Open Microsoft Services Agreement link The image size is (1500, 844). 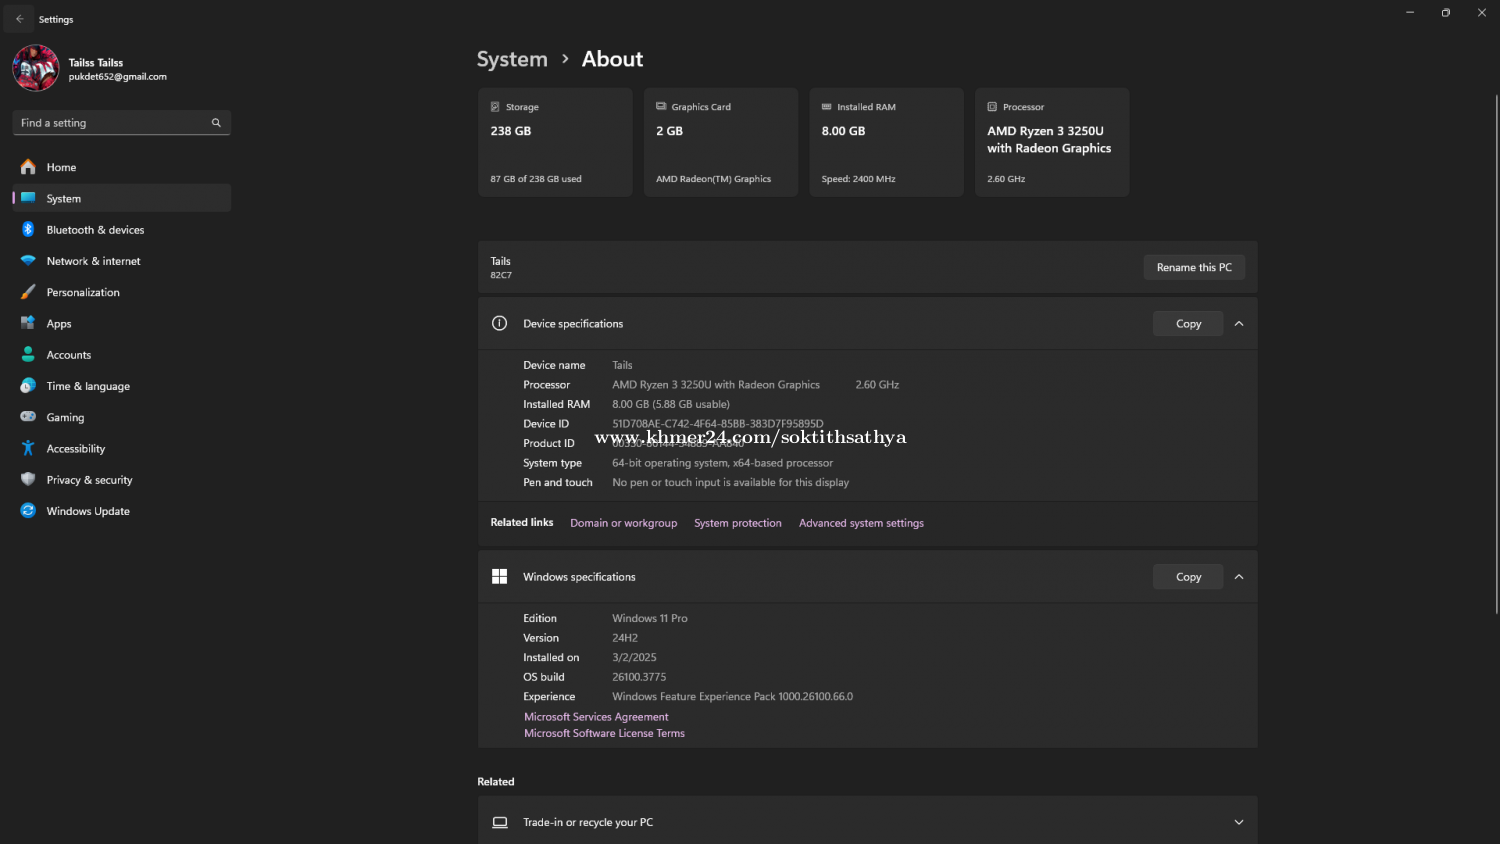coord(596,717)
